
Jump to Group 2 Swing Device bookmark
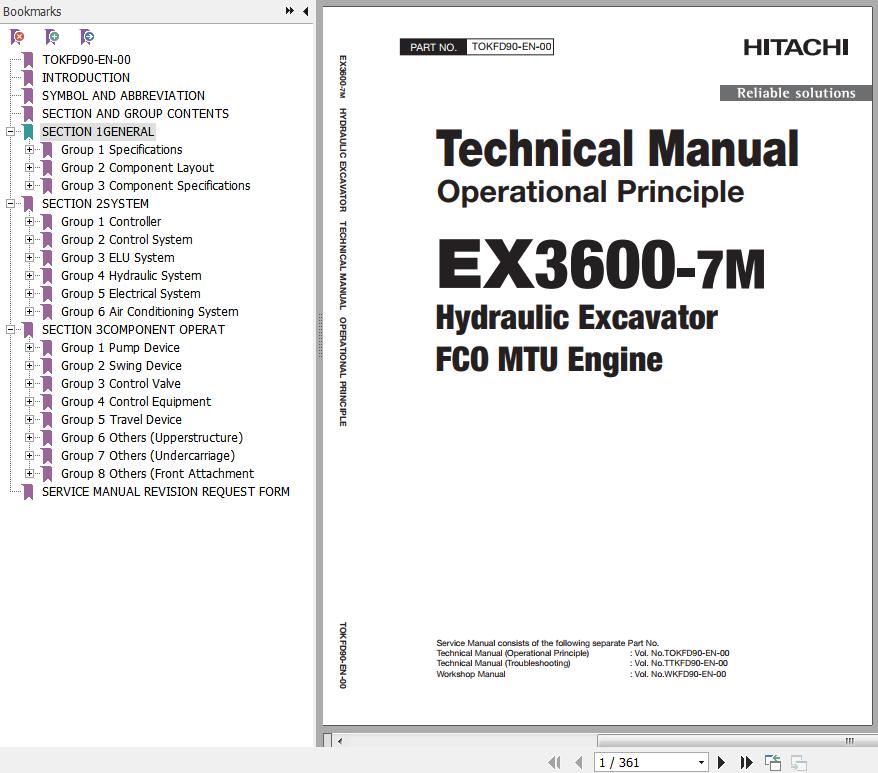(121, 366)
